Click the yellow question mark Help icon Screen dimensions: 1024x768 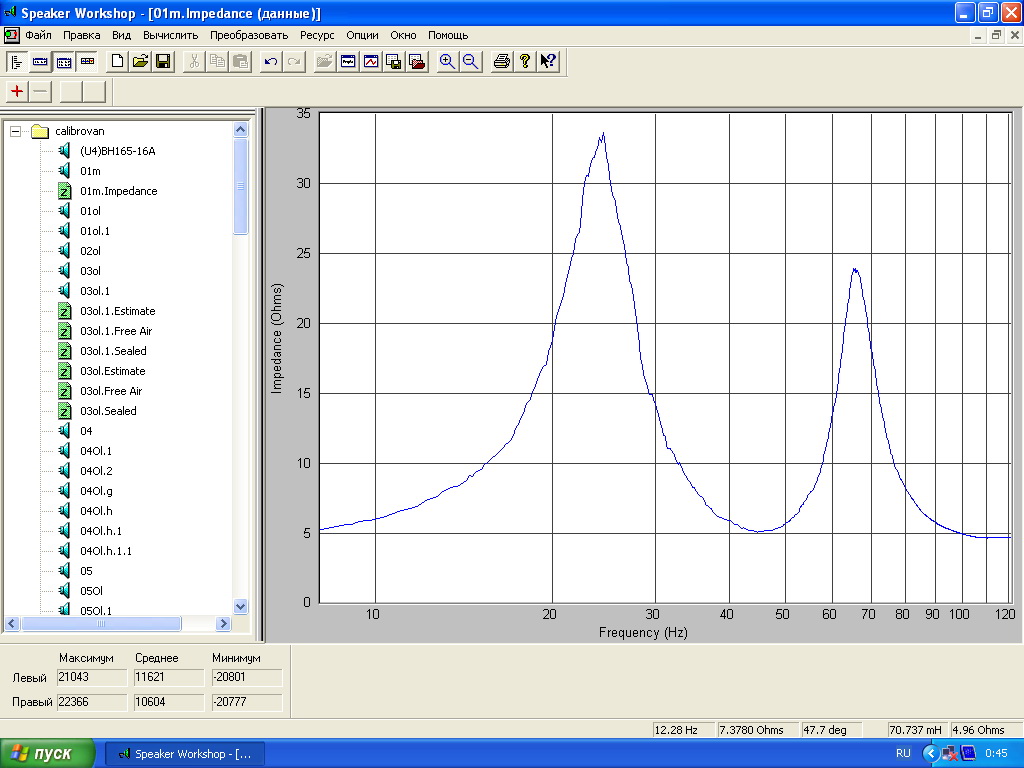pyautogui.click(x=525, y=62)
